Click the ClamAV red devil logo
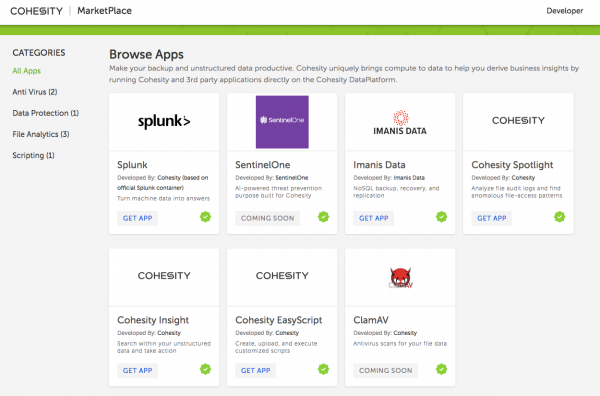This screenshot has width=600, height=396. point(400,277)
